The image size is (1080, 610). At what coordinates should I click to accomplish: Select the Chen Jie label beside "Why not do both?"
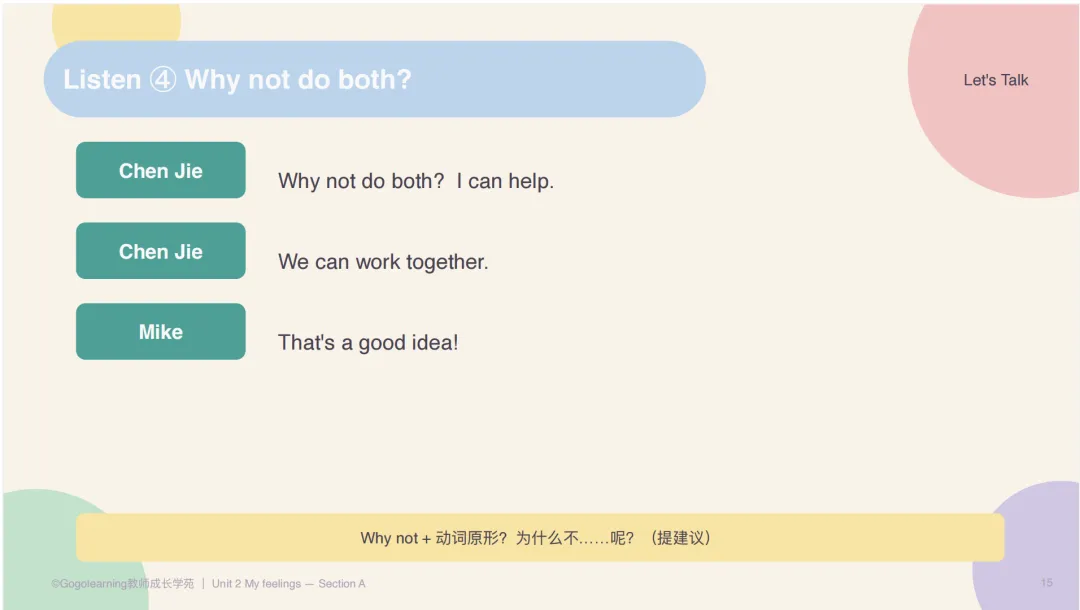[x=160, y=170]
